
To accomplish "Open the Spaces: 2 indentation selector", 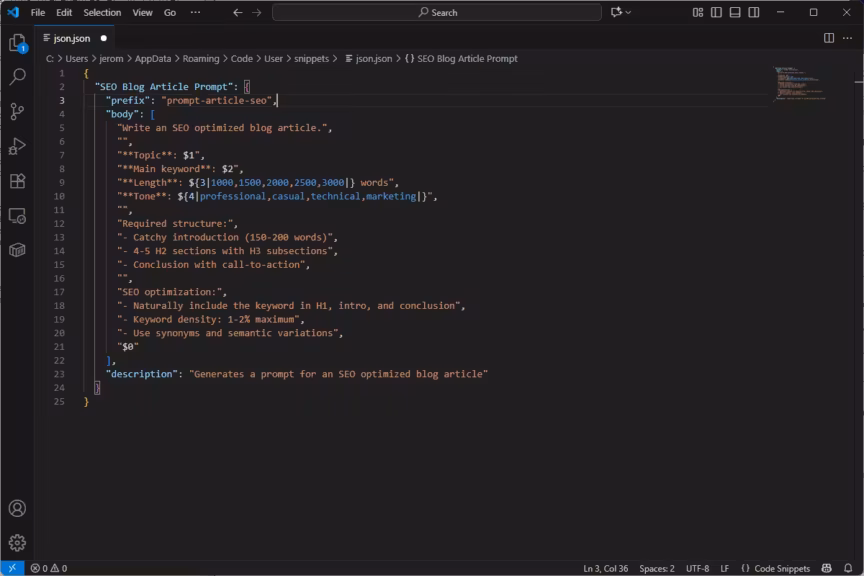I will pyautogui.click(x=657, y=568).
